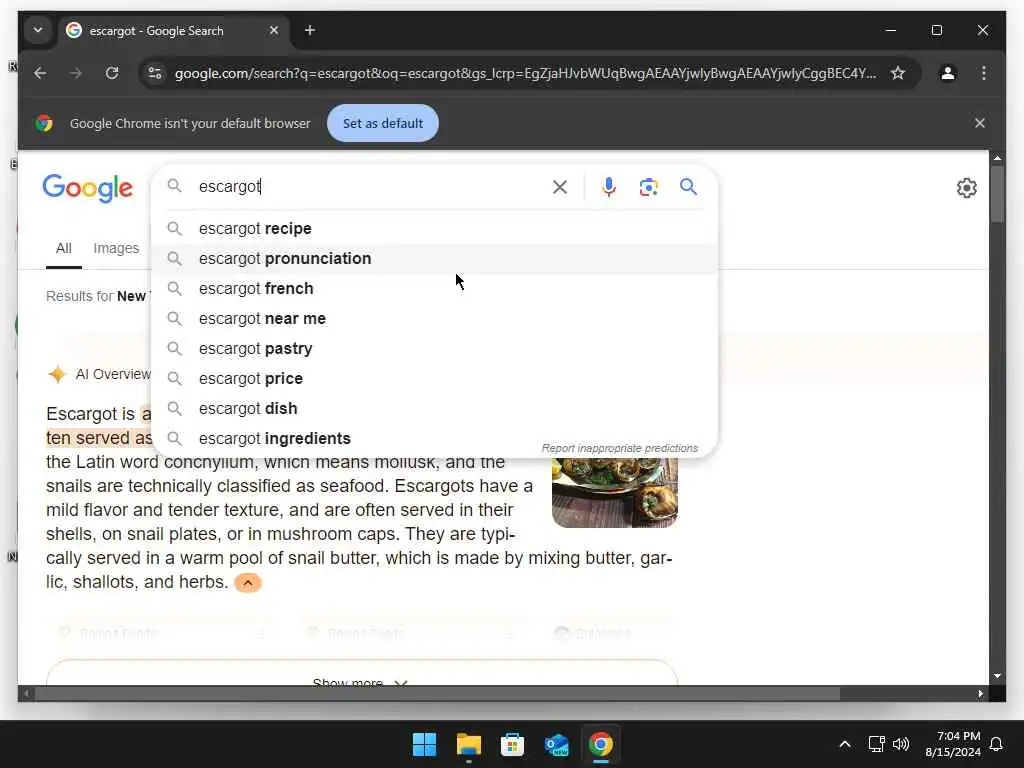Image resolution: width=1024 pixels, height=768 pixels.
Task: Show hidden system tray icons
Action: coord(844,744)
